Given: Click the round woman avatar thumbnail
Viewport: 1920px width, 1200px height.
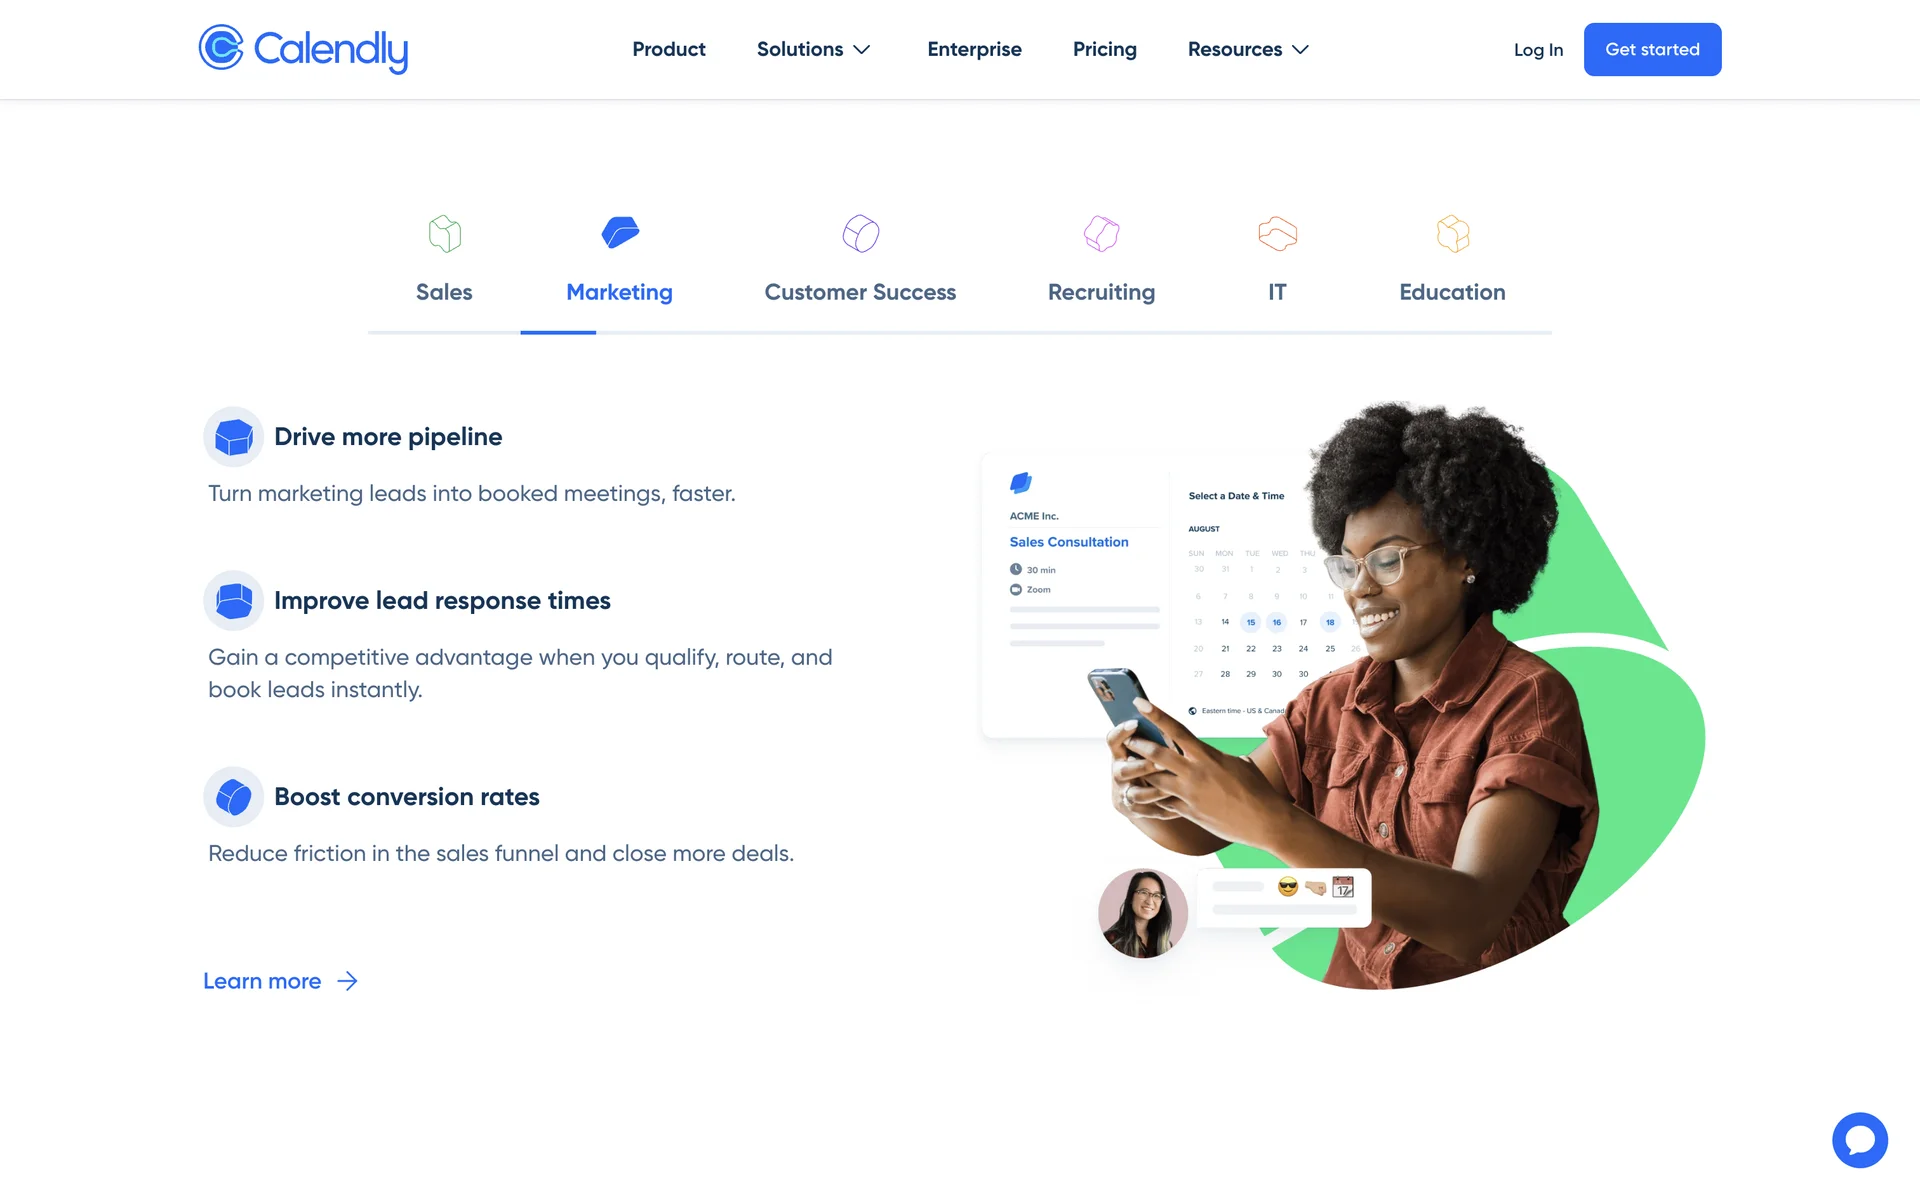Looking at the screenshot, I should pyautogui.click(x=1143, y=913).
